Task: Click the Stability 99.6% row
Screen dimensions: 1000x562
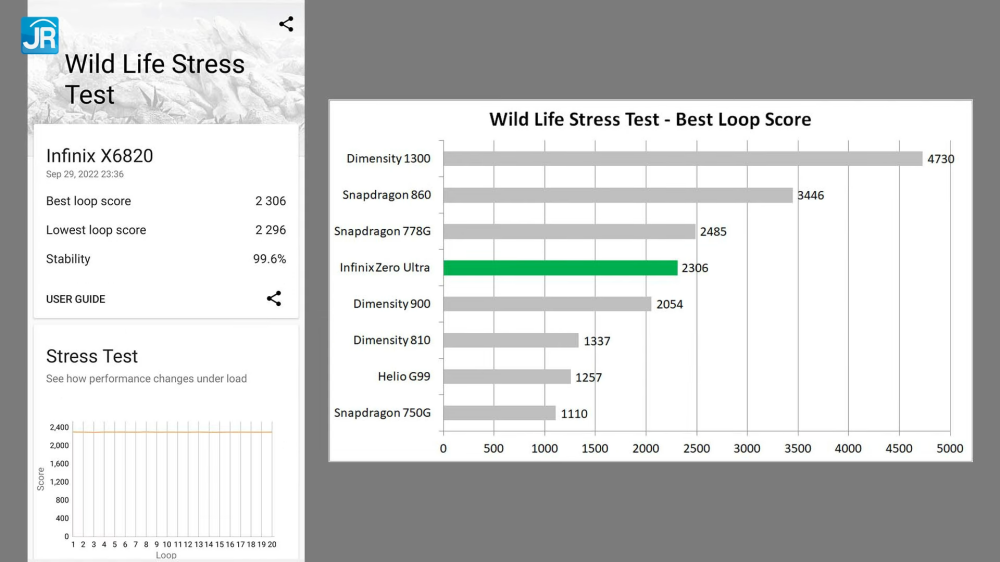Action: click(165, 259)
